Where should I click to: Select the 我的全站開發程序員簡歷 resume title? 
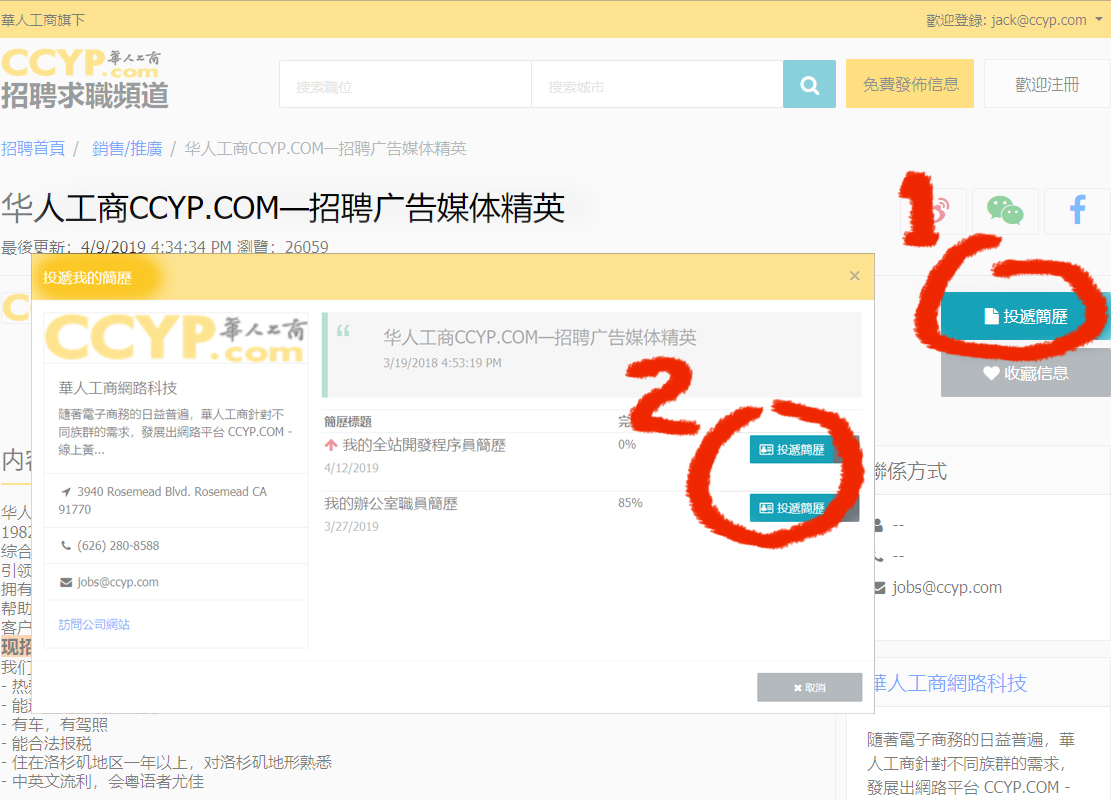[424, 445]
